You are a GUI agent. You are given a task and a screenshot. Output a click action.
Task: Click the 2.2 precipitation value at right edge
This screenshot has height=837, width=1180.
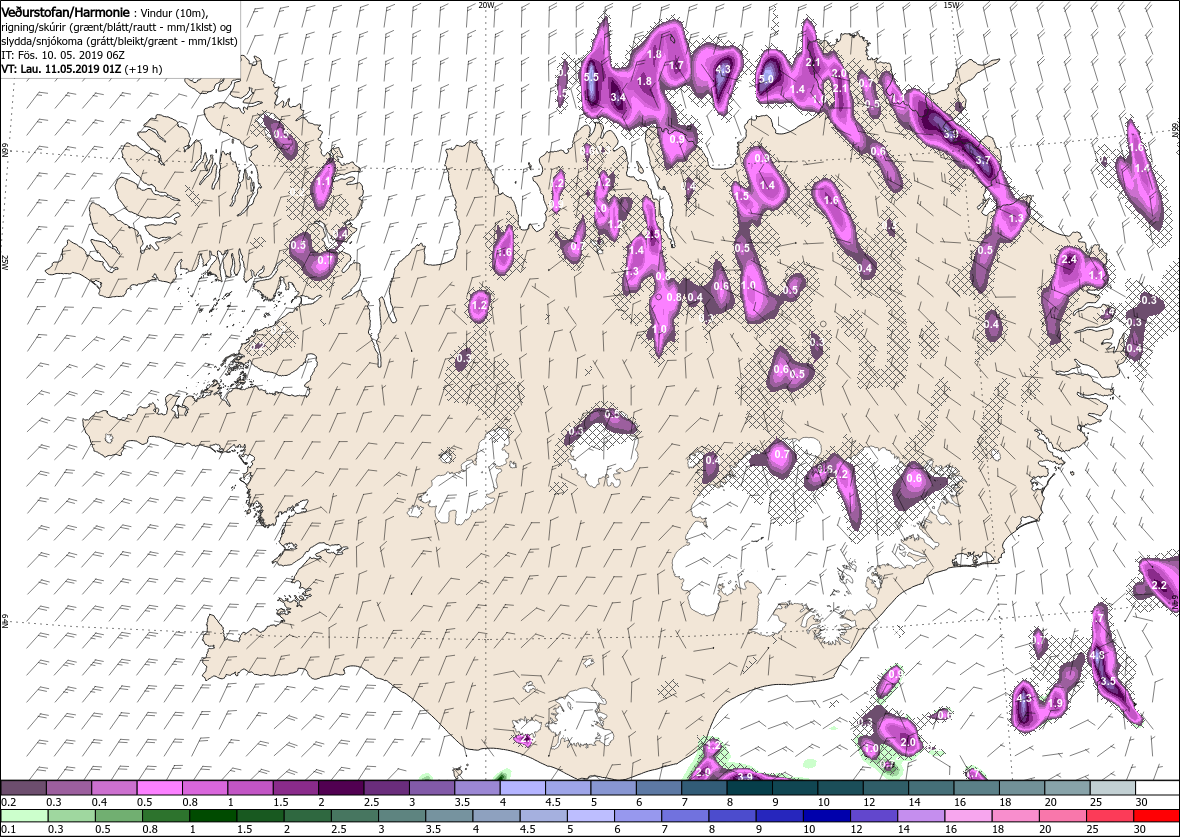pyautogui.click(x=1159, y=585)
